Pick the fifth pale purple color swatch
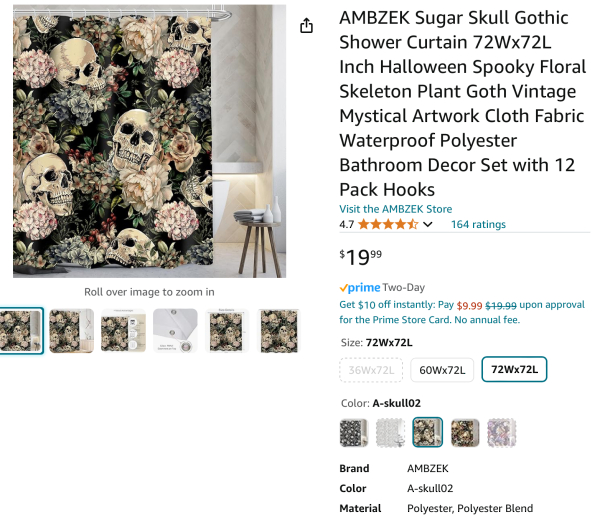 tap(502, 432)
